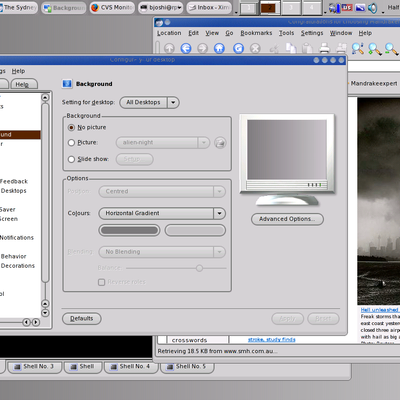The height and width of the screenshot is (400, 400).
Task: Click the greyed forward arrow in Konqueror
Action: tap(202, 48)
